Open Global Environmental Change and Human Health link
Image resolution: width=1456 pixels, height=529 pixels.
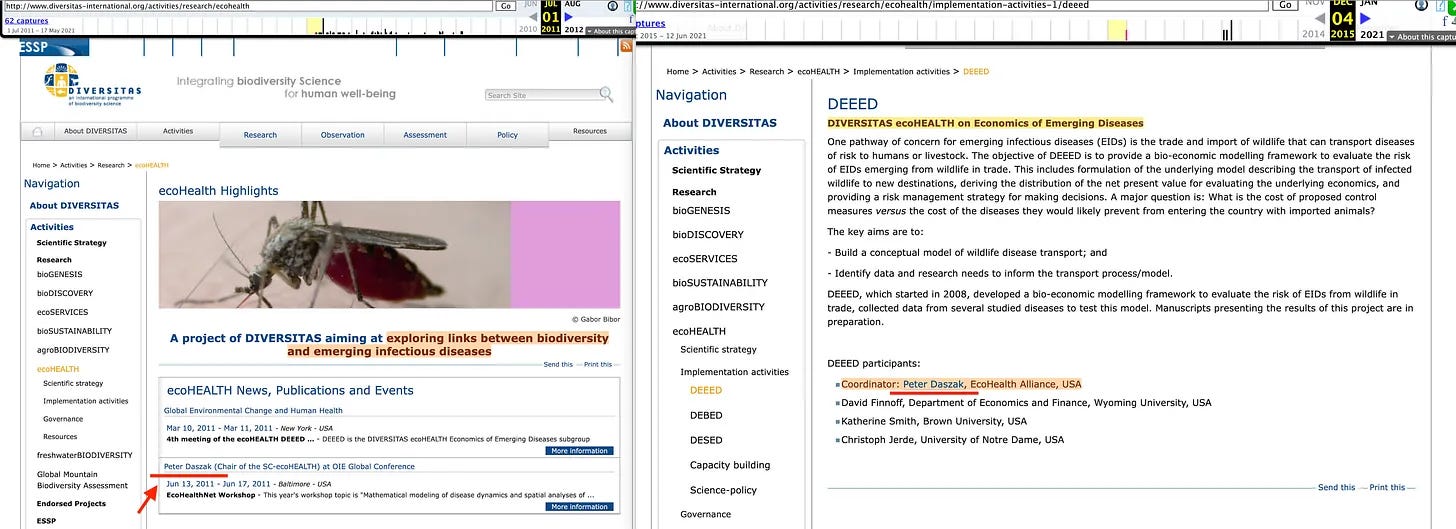click(253, 411)
